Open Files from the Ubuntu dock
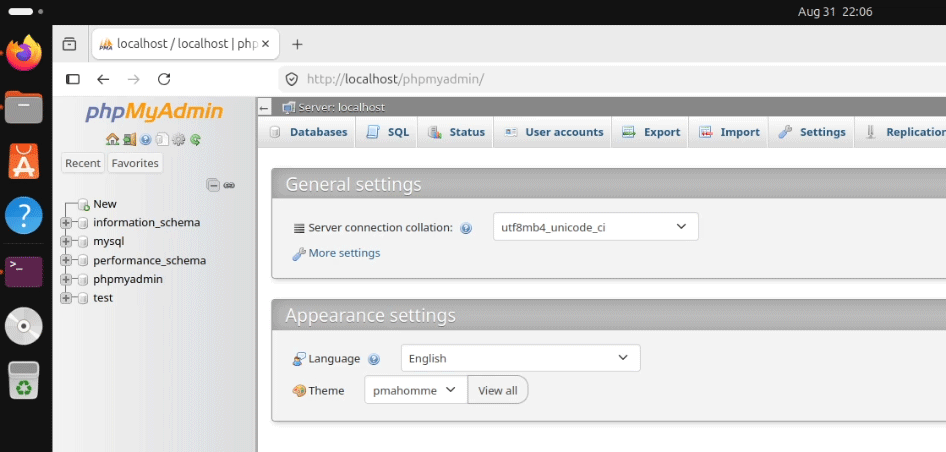This screenshot has width=946, height=452. (x=24, y=107)
